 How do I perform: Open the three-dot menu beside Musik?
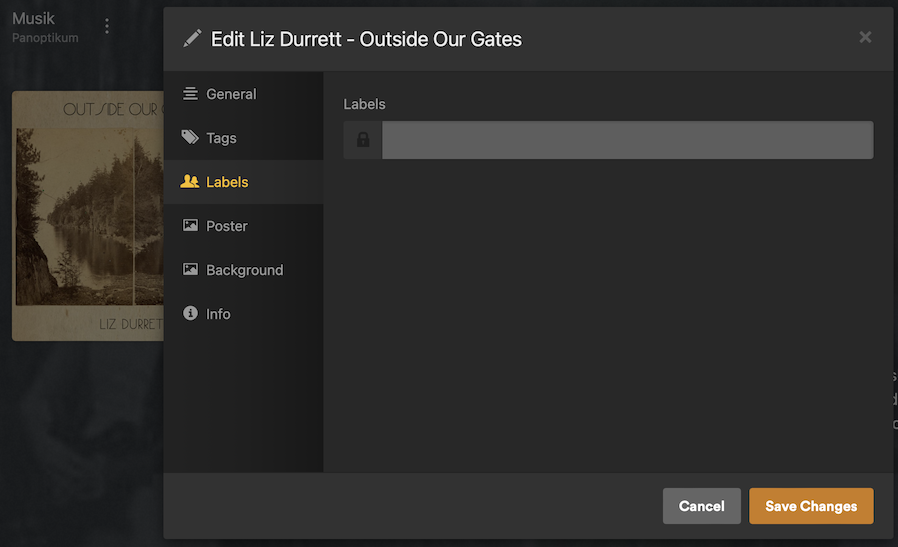pos(107,27)
